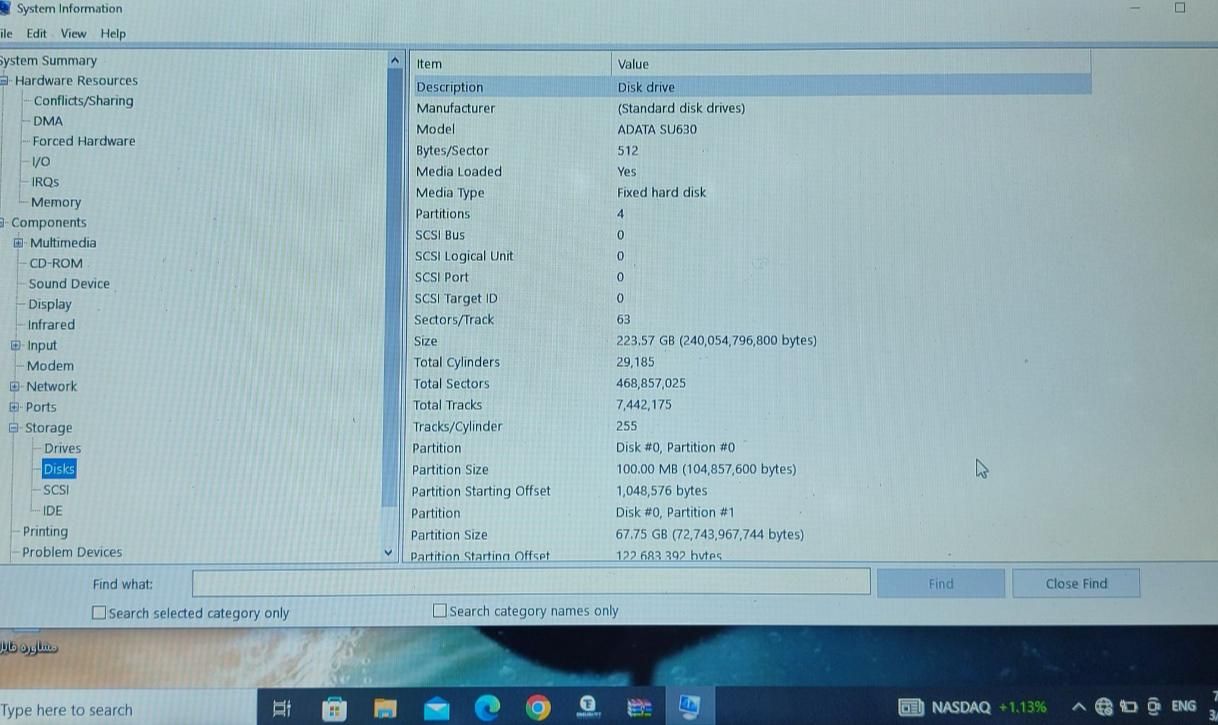Select Problem Devices tree item
The image size is (1218, 725).
click(72, 552)
